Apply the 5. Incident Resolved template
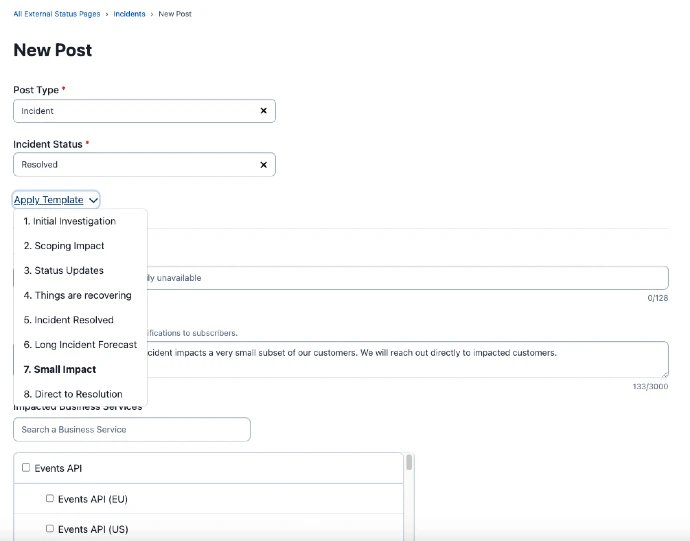The width and height of the screenshot is (690, 541). point(81,320)
